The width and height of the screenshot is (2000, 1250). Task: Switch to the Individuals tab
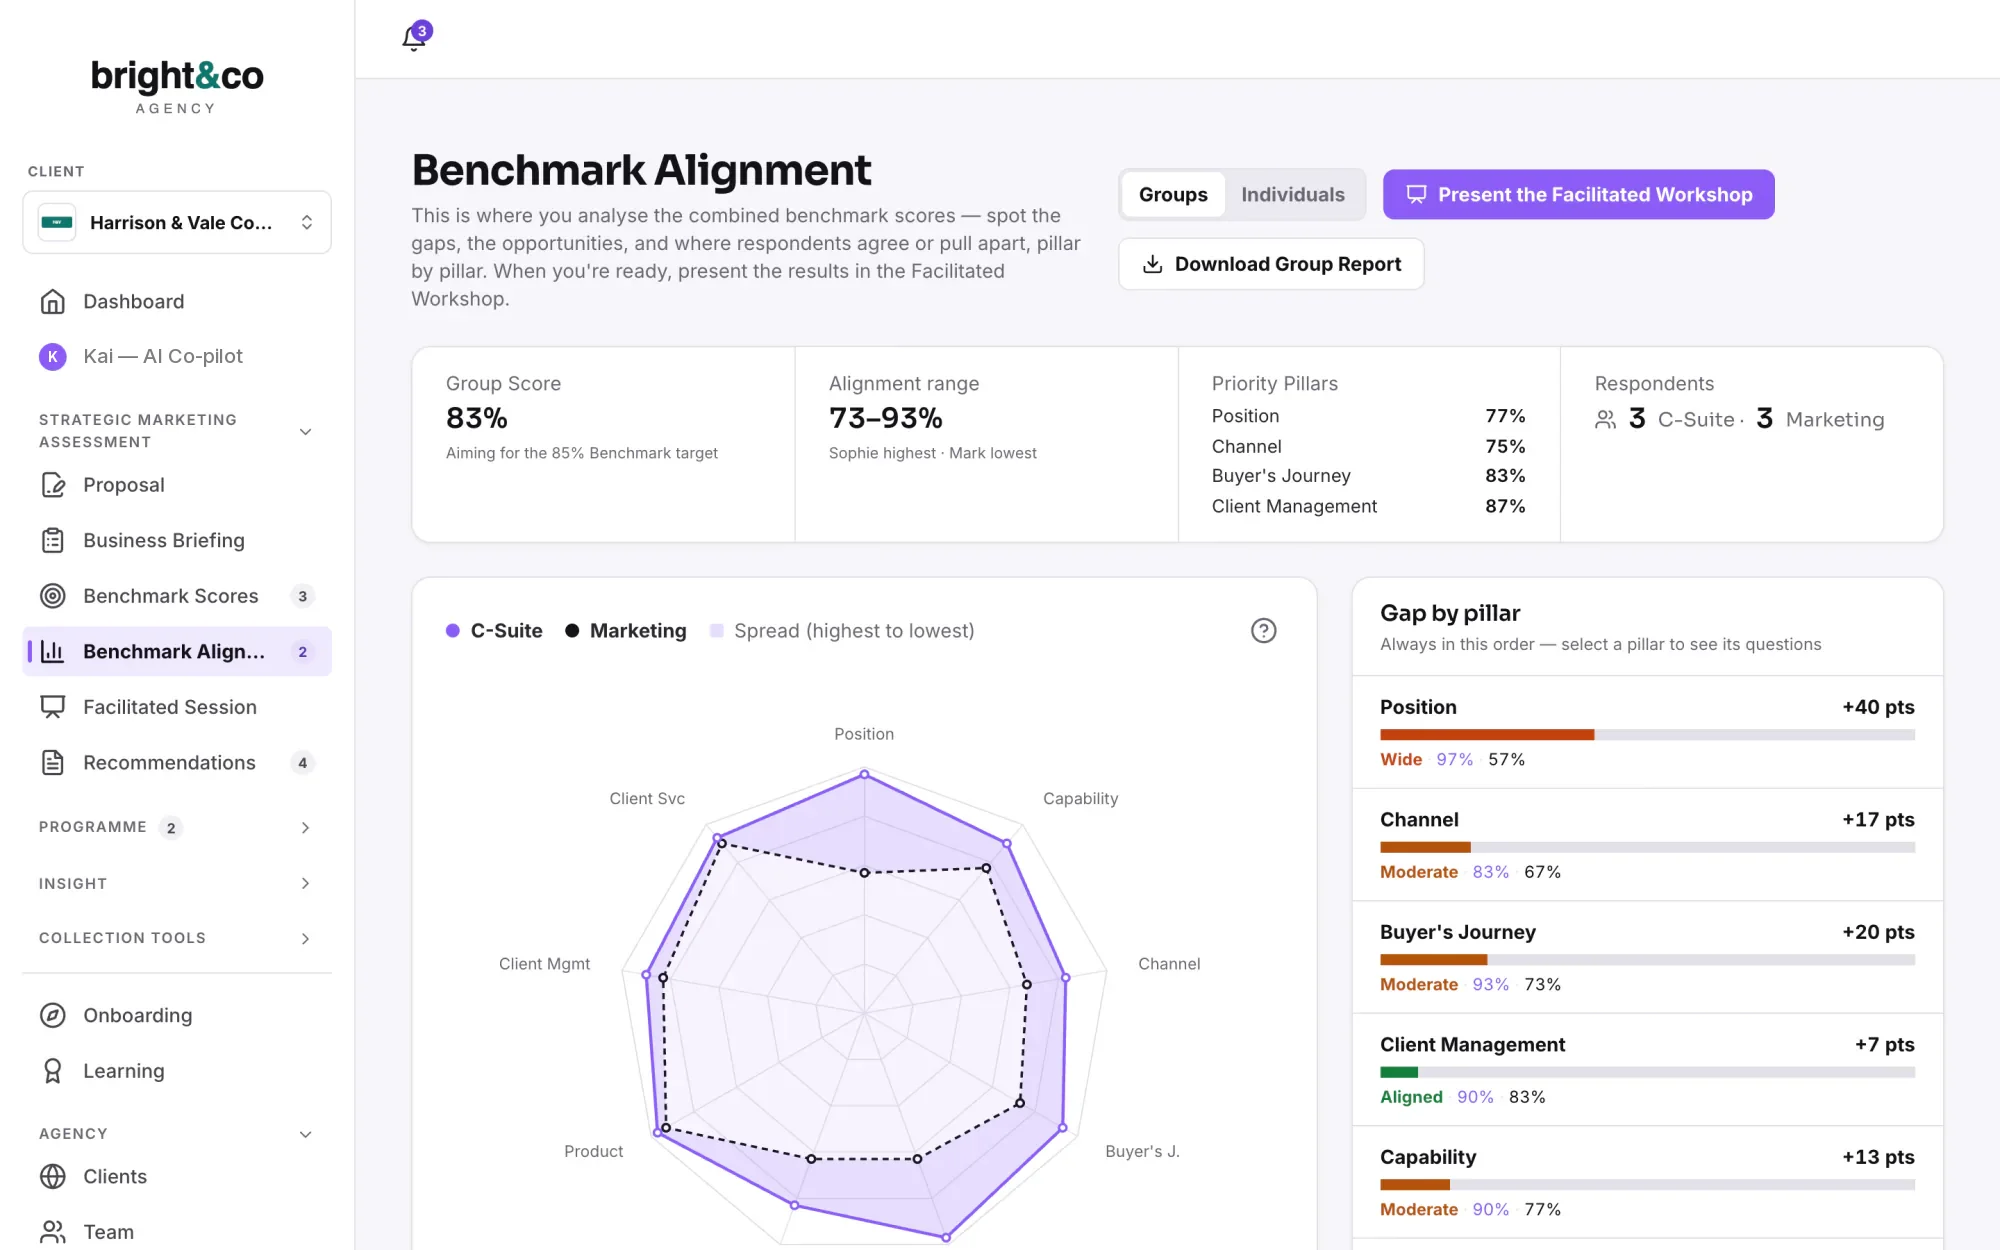point(1293,194)
